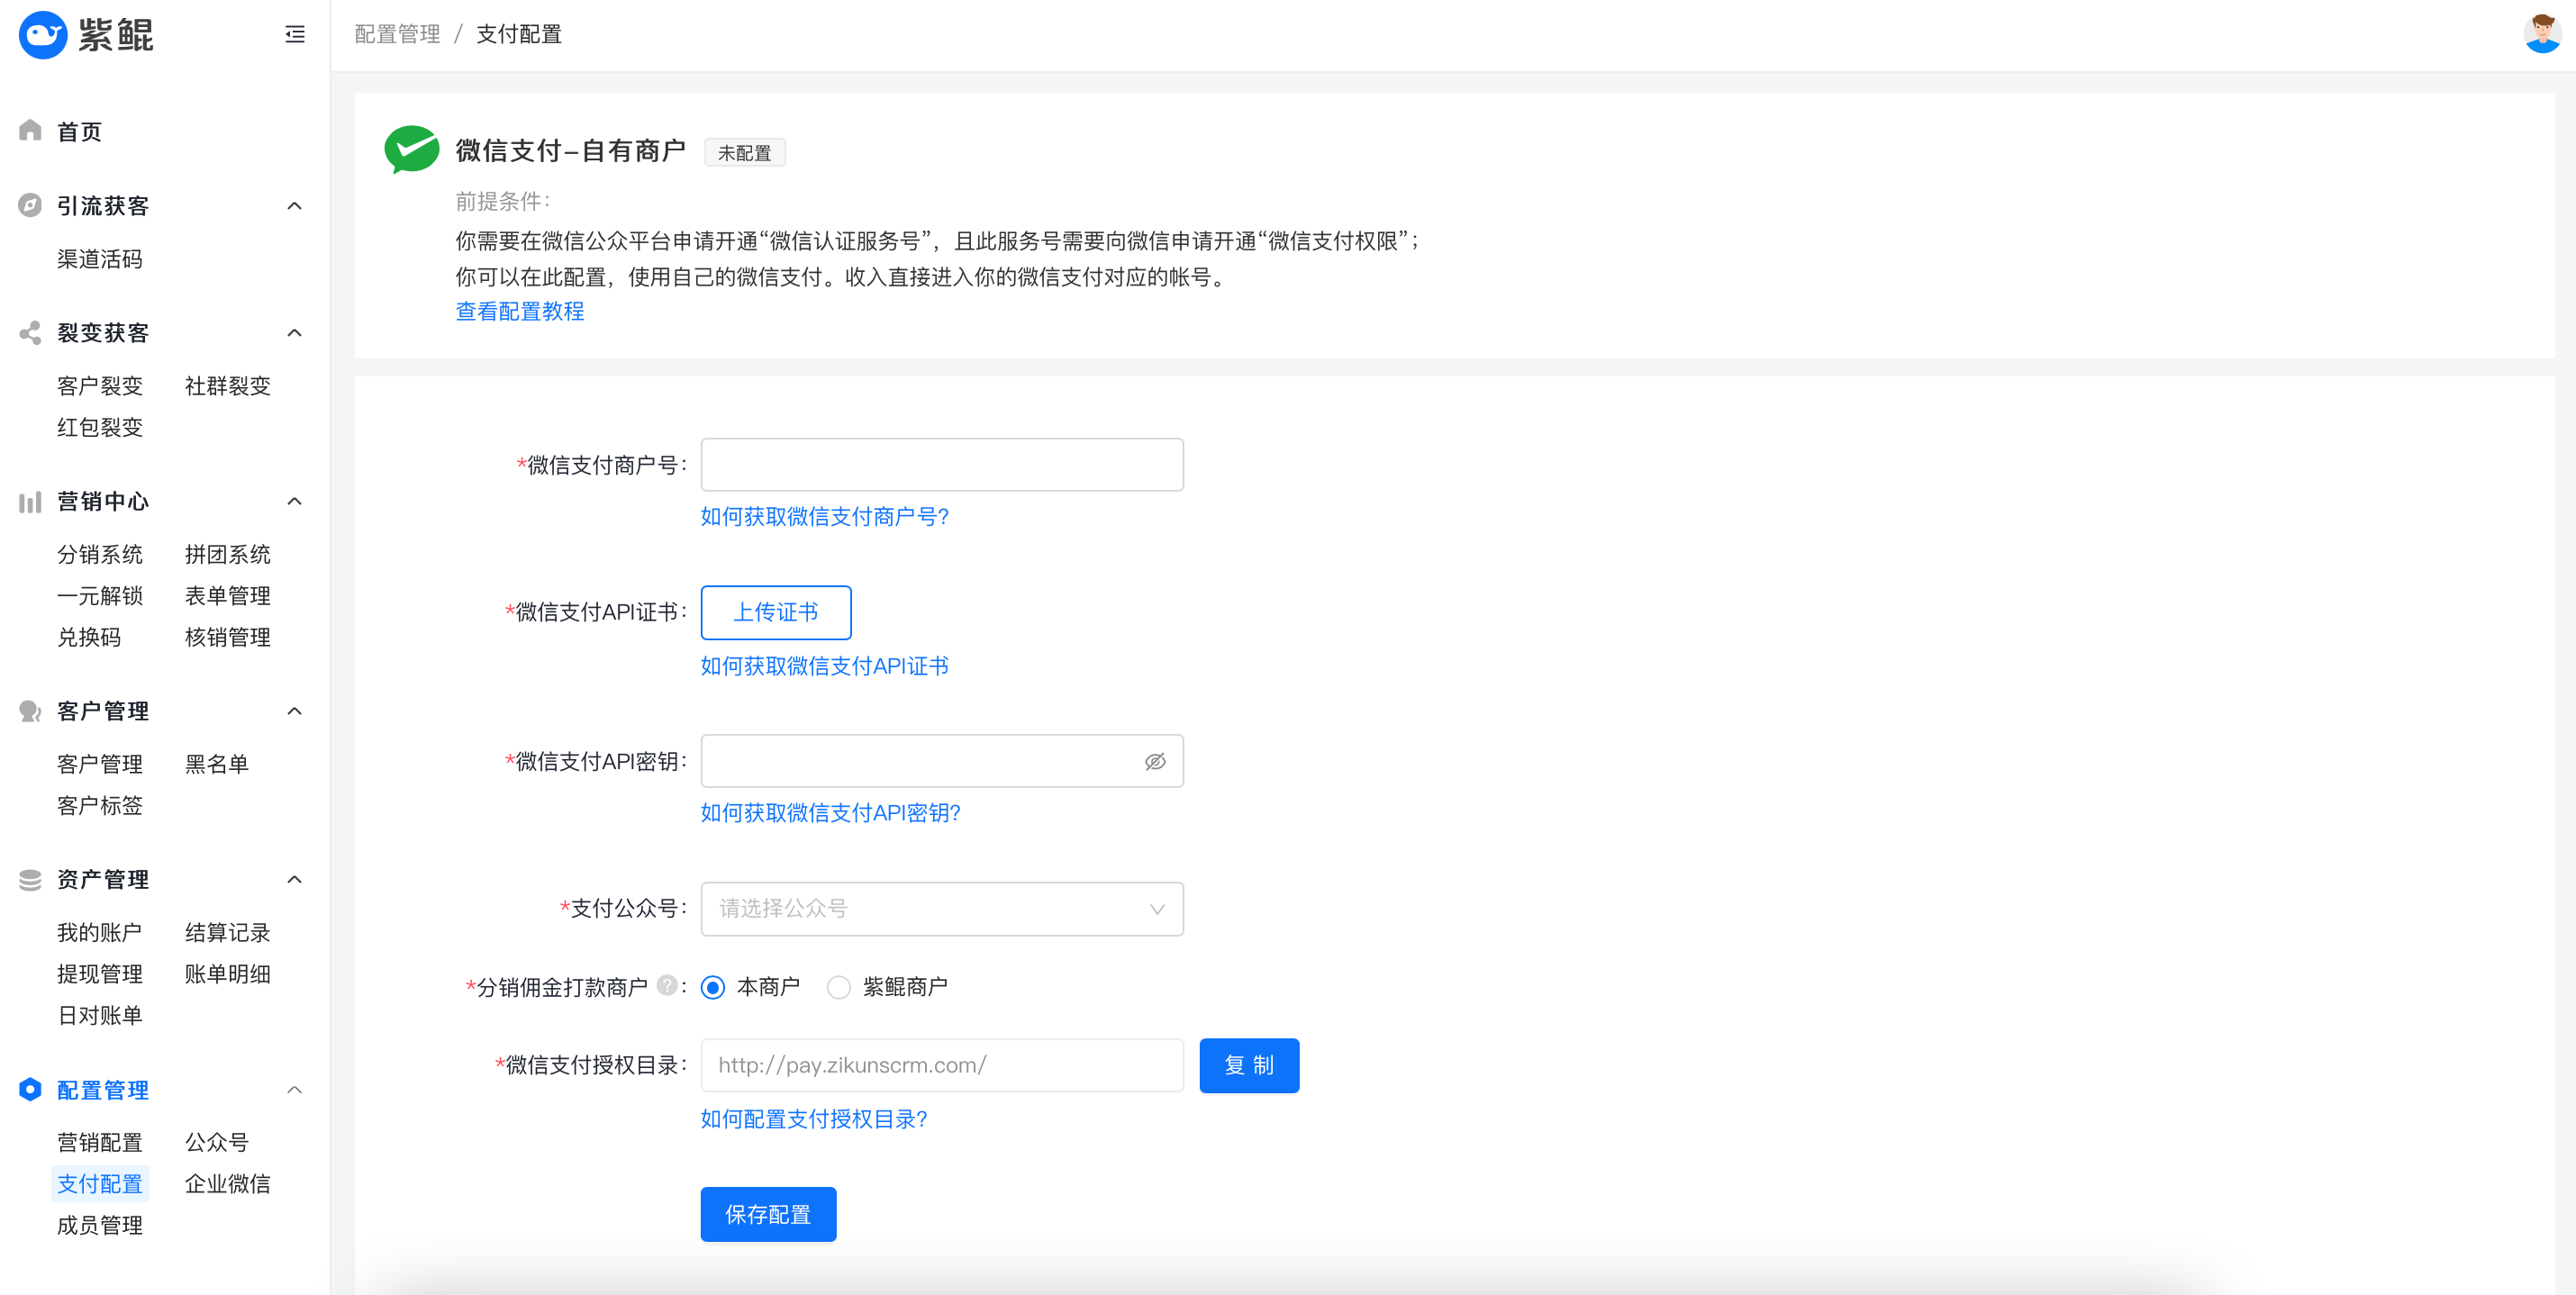Screen dimensions: 2576x1295
Task: Open 企业微信 menu item
Action: pos(228,1184)
